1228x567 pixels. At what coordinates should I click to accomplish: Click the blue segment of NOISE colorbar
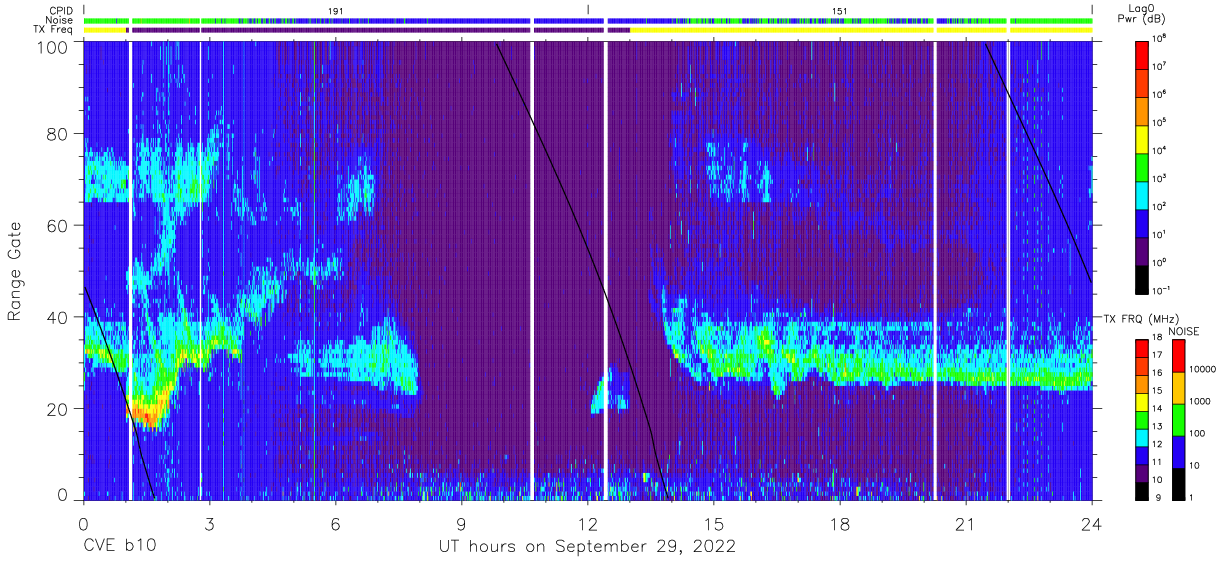1178,452
